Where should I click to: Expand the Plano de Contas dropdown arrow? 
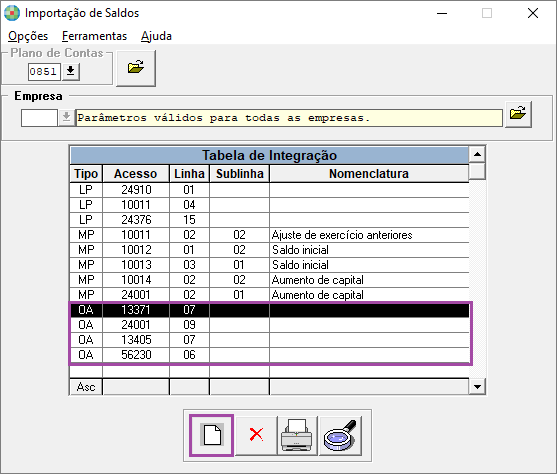click(x=71, y=72)
